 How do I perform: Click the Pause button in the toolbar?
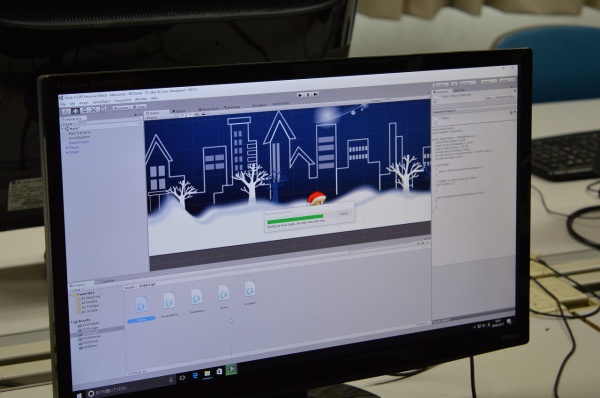coord(308,95)
